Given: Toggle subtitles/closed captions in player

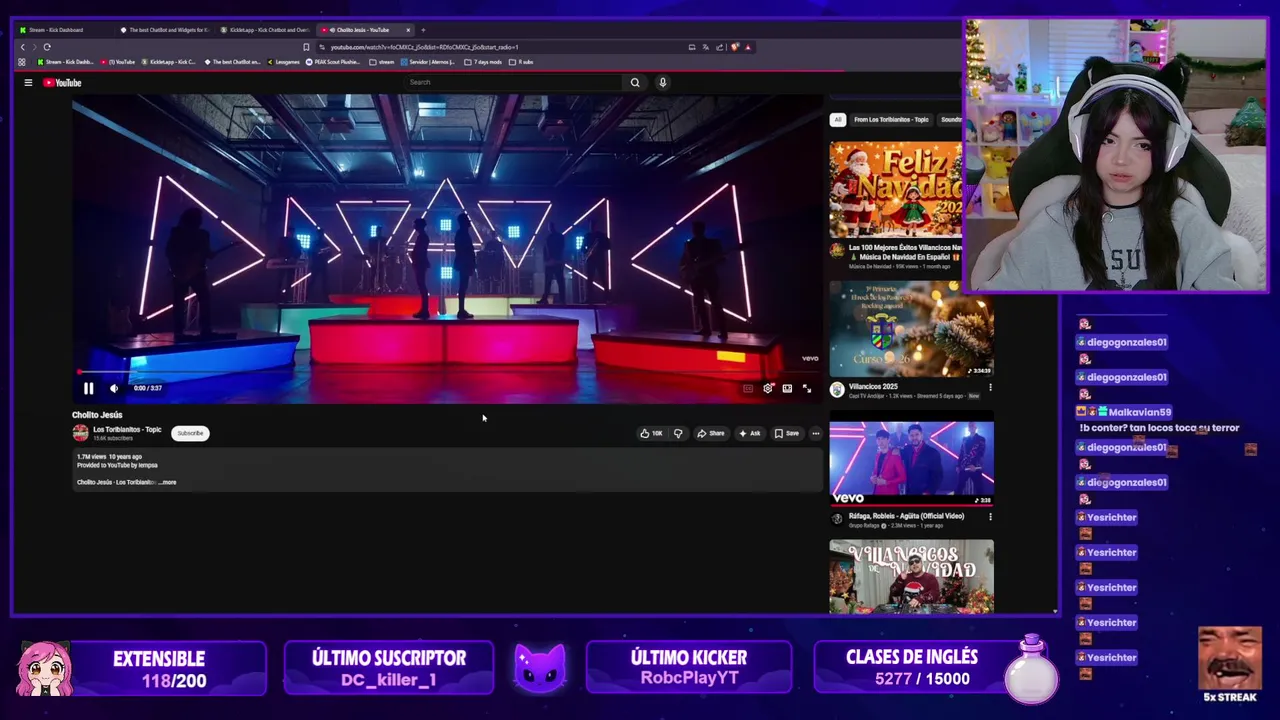Looking at the screenshot, I should [748, 388].
